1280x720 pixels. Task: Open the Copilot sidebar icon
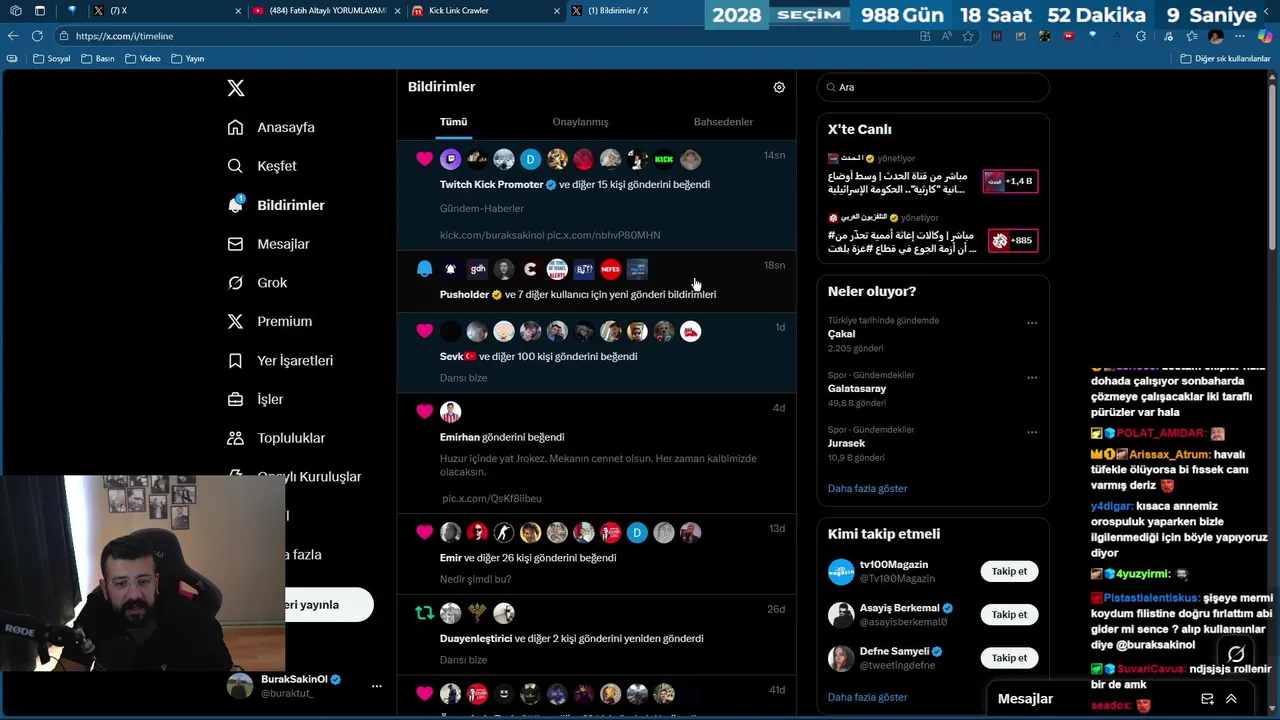point(1265,36)
